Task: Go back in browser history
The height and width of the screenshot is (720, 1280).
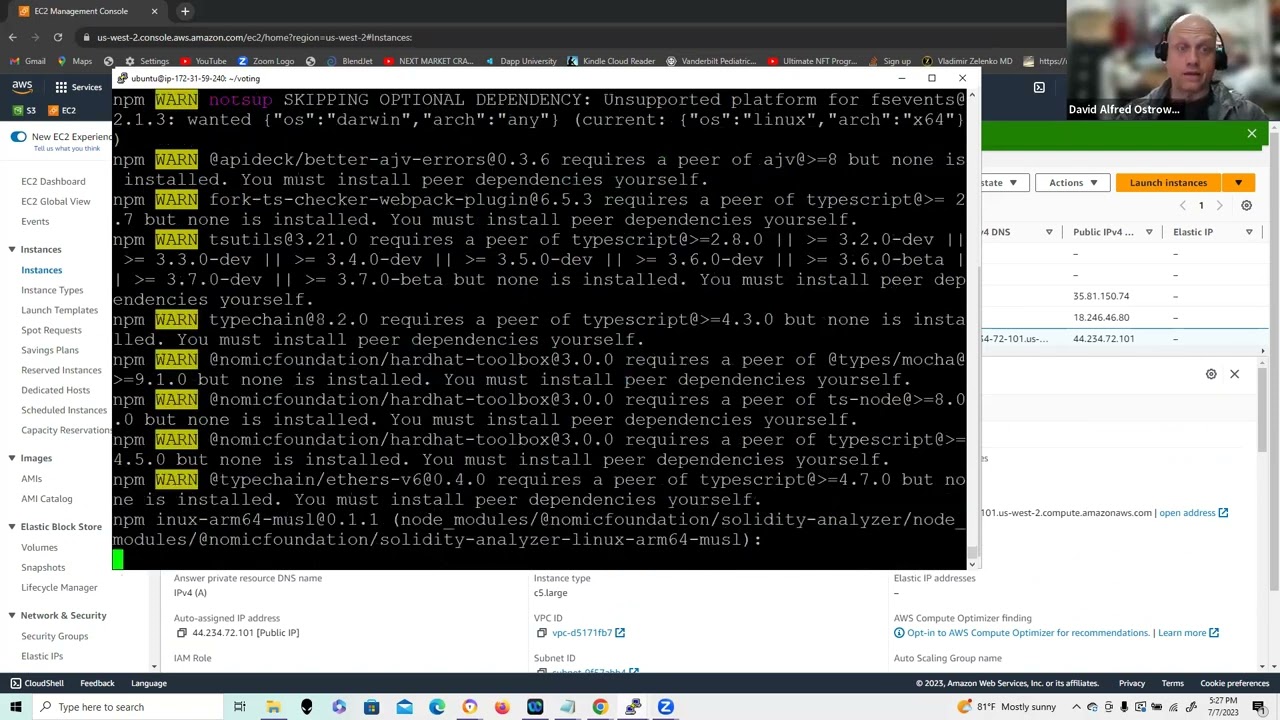Action: (12, 37)
